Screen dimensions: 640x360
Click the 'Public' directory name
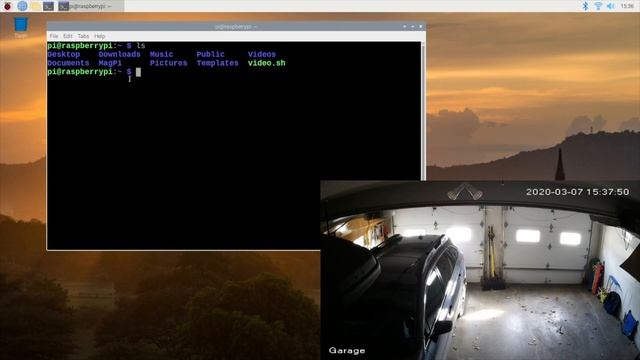tap(210, 54)
